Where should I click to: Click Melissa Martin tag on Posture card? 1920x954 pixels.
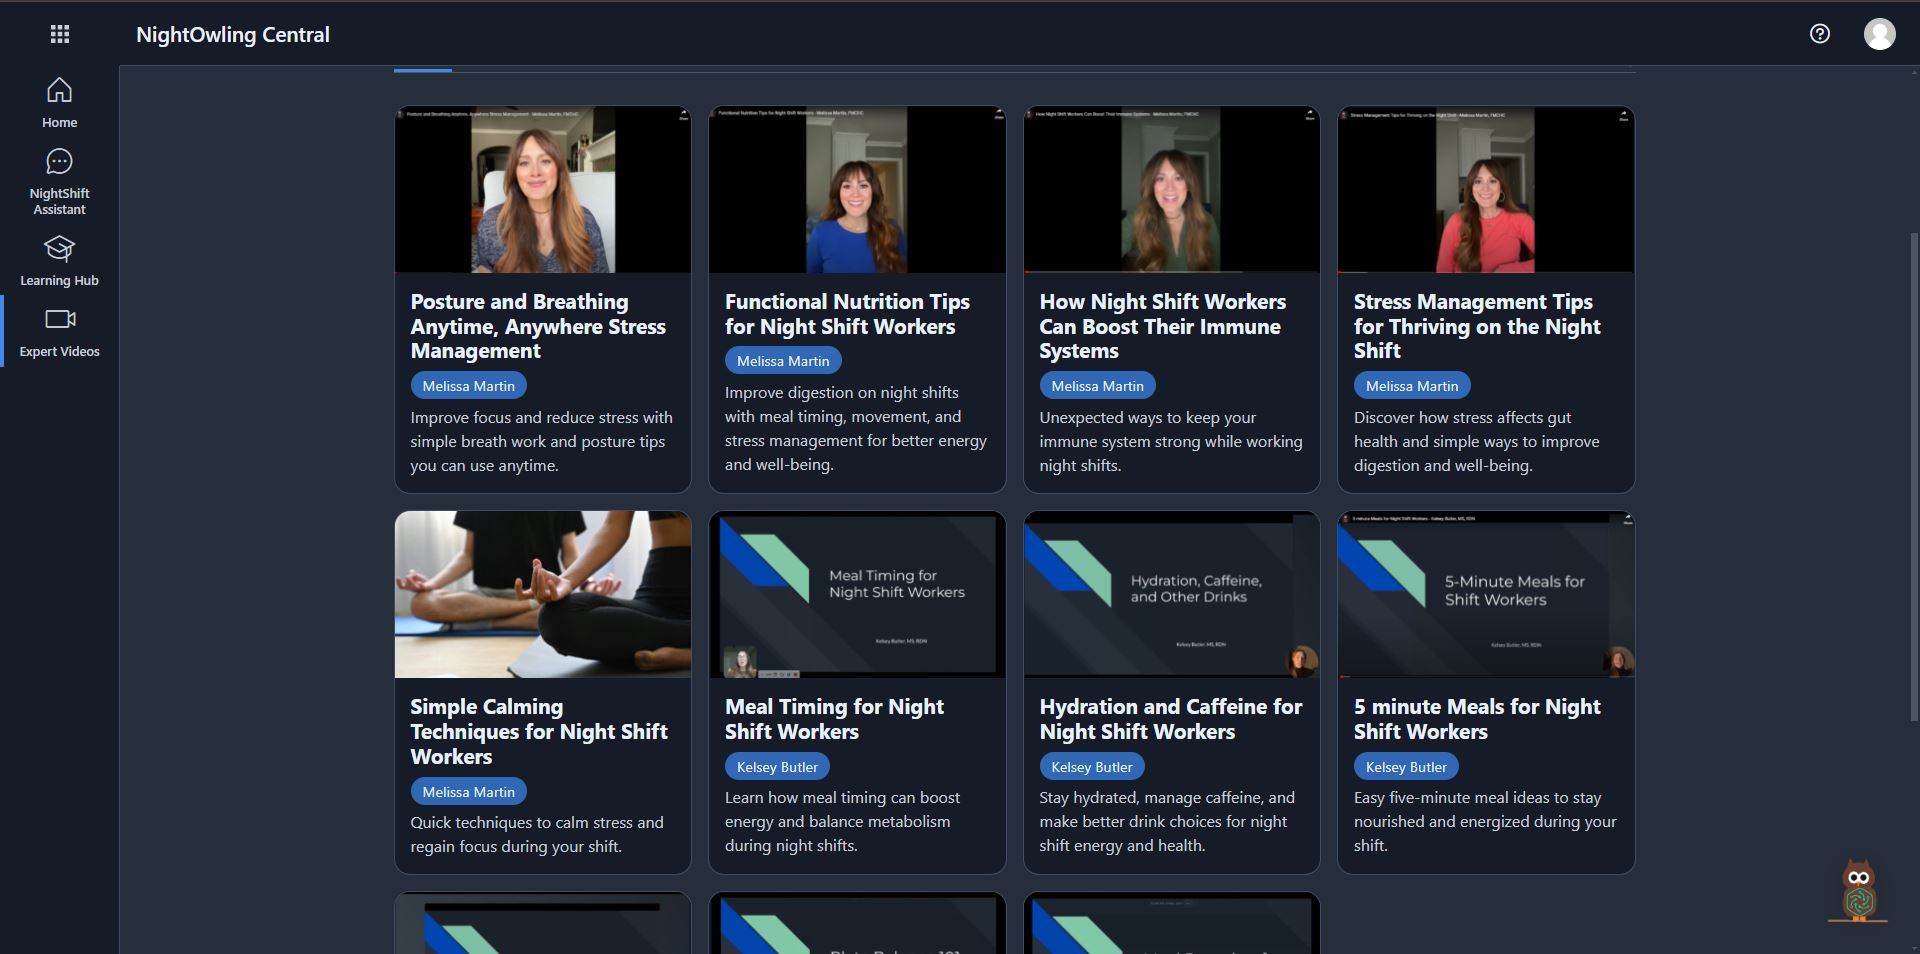[x=468, y=386]
